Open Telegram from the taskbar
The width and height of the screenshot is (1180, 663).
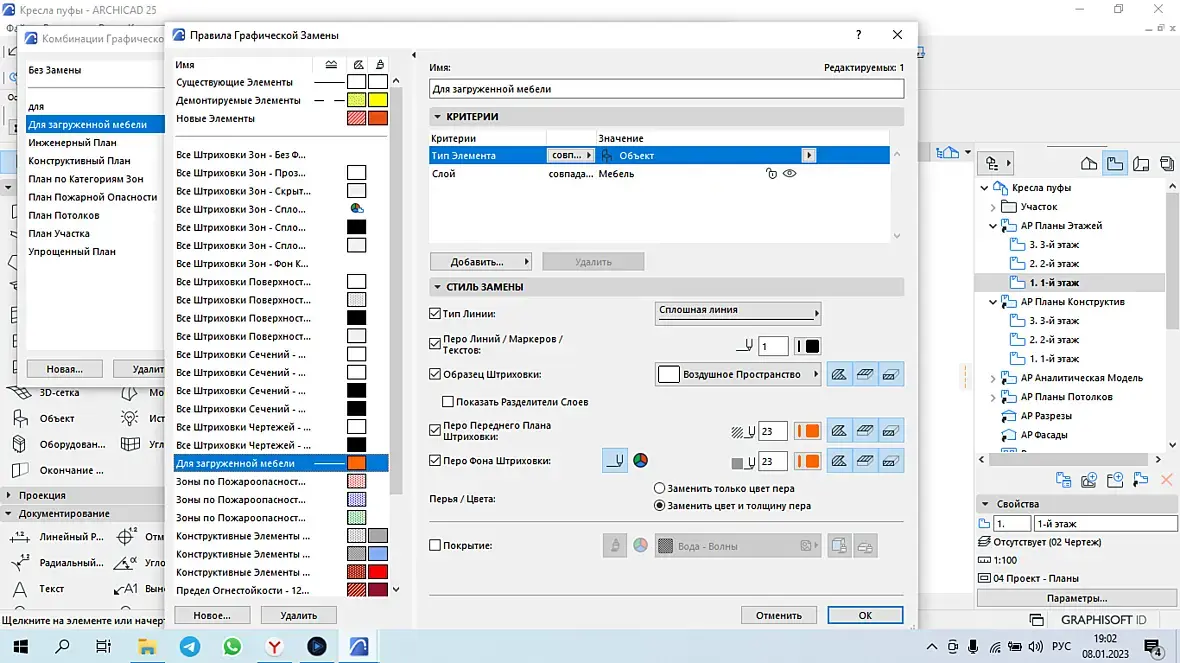click(190, 646)
